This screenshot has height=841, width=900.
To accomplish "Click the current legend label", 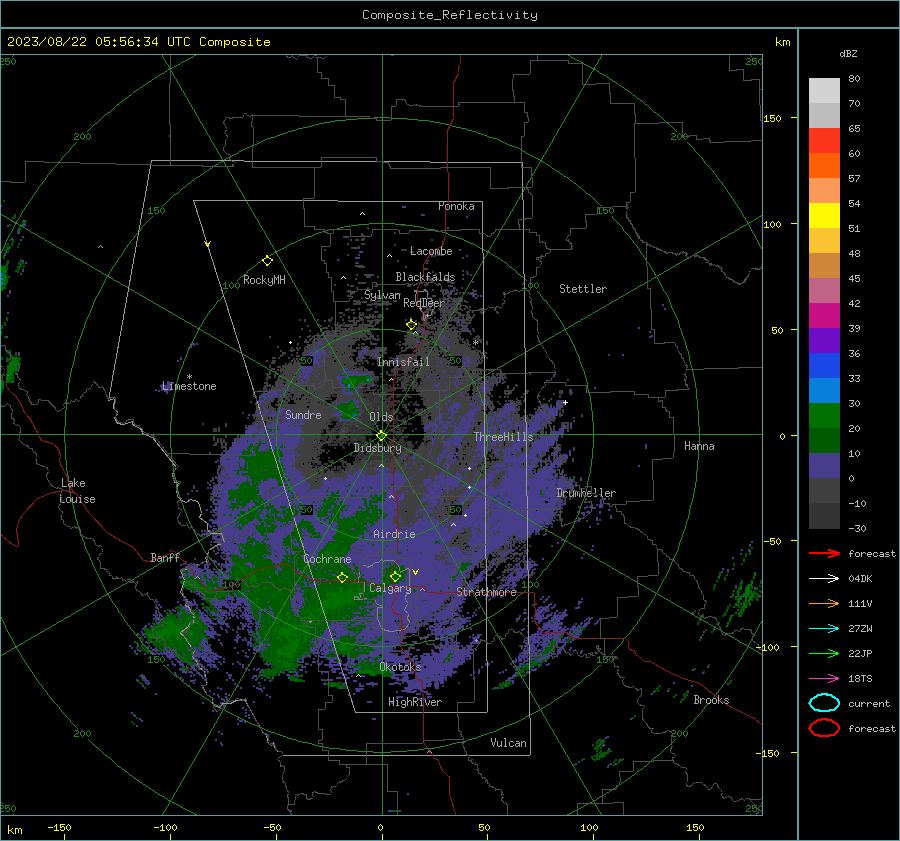I will pos(869,703).
